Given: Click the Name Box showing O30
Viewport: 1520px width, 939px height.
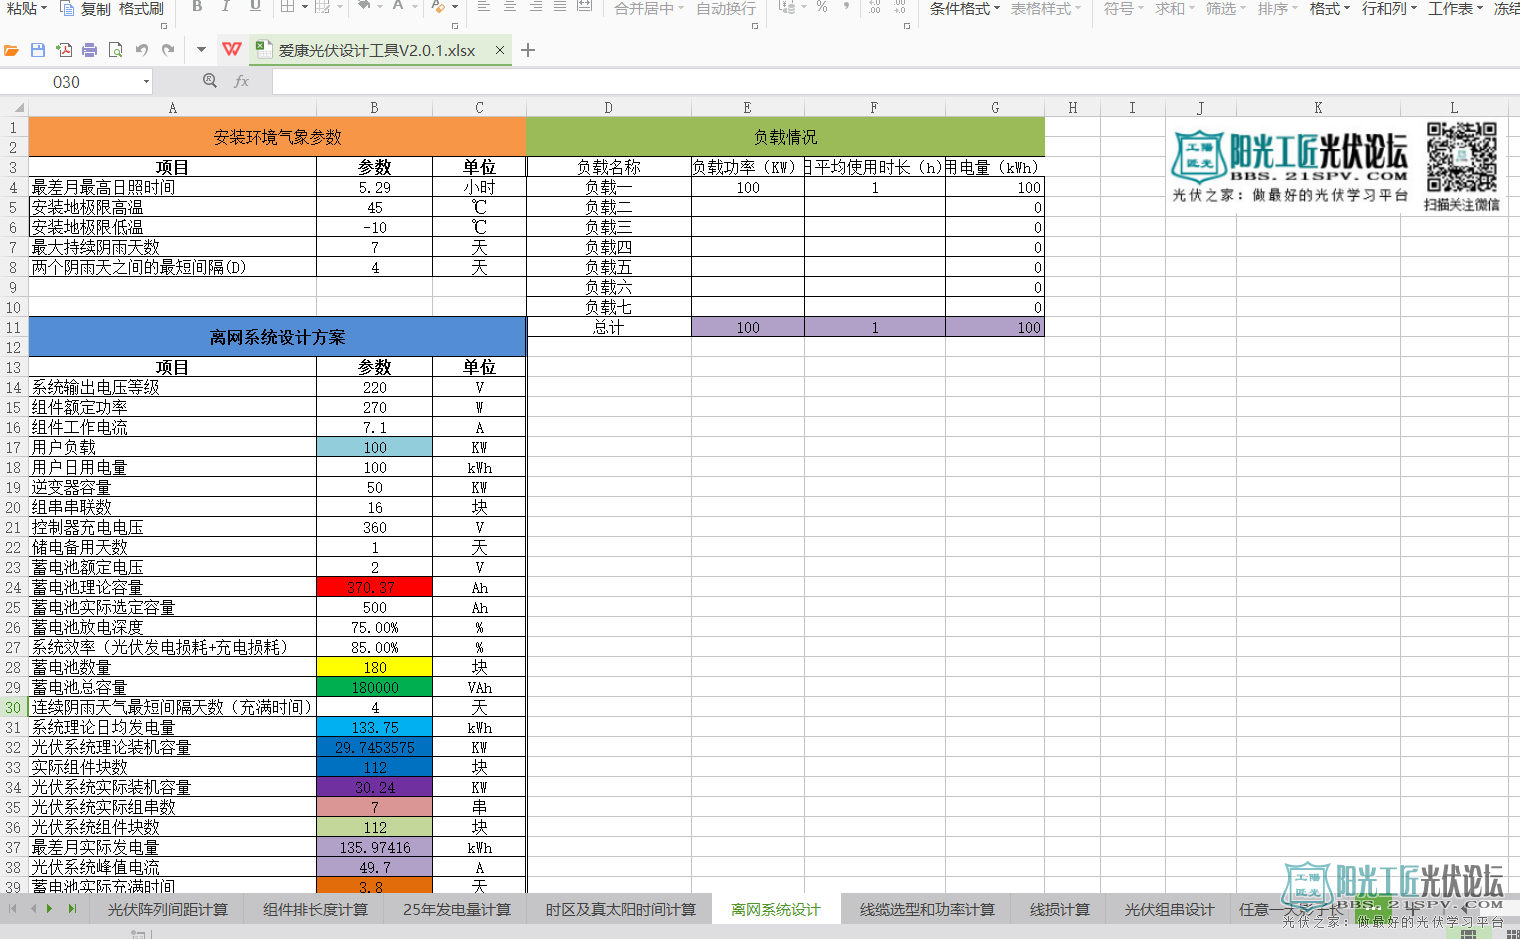Looking at the screenshot, I should coord(67,82).
